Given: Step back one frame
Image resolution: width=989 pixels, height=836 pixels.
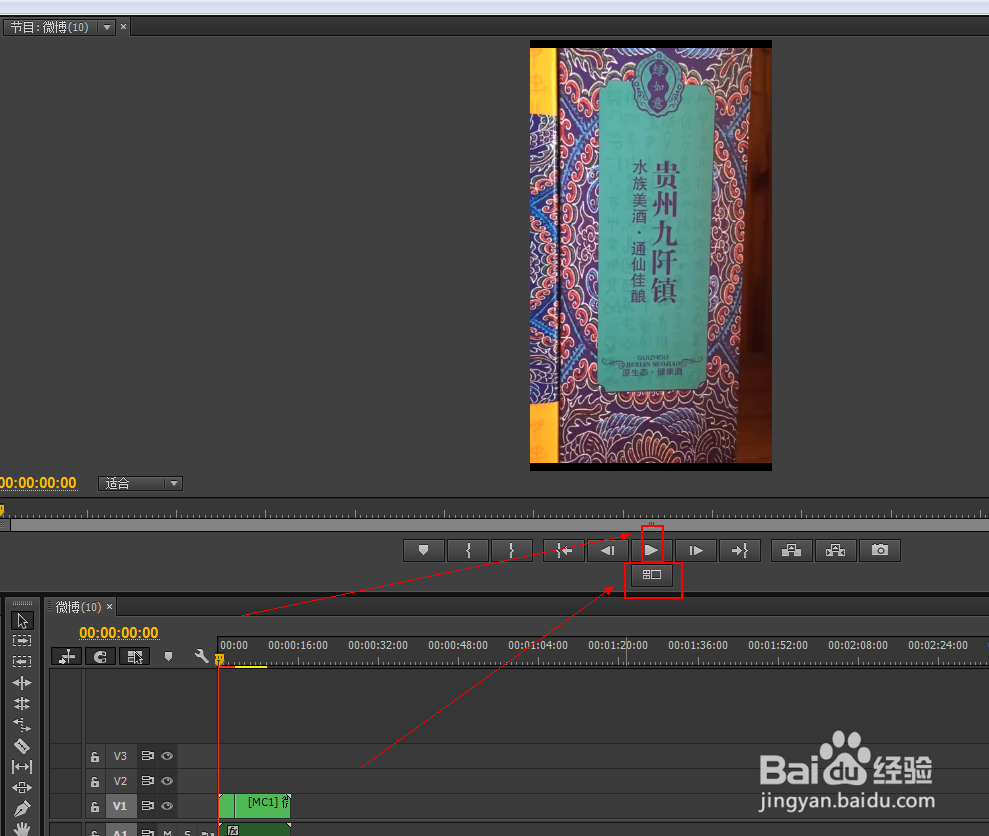Looking at the screenshot, I should 607,551.
